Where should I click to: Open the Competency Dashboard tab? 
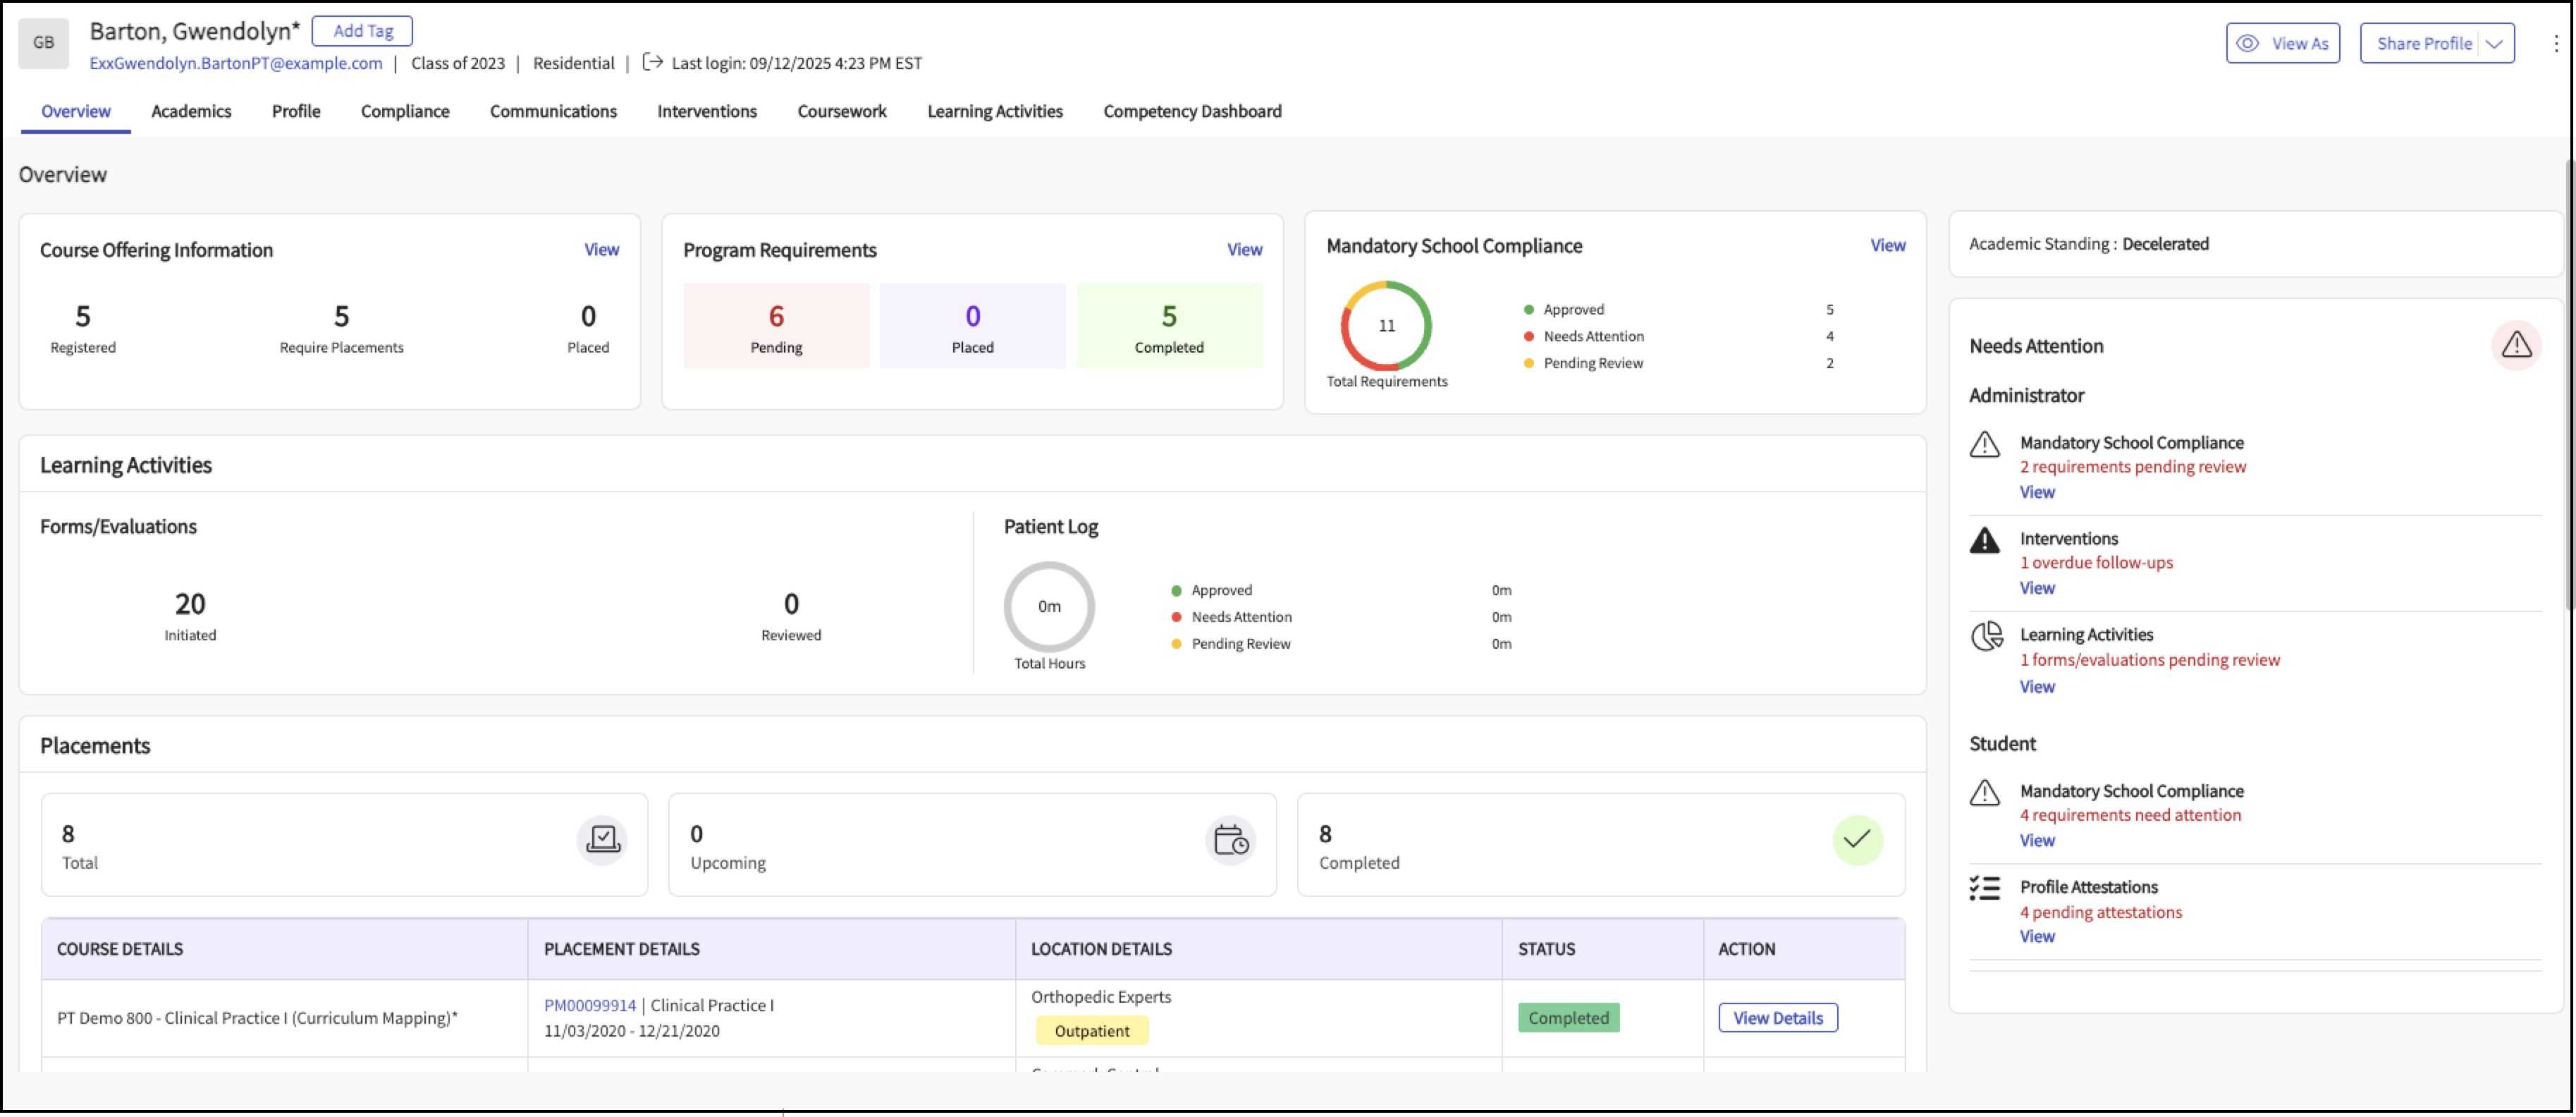[x=1191, y=111]
